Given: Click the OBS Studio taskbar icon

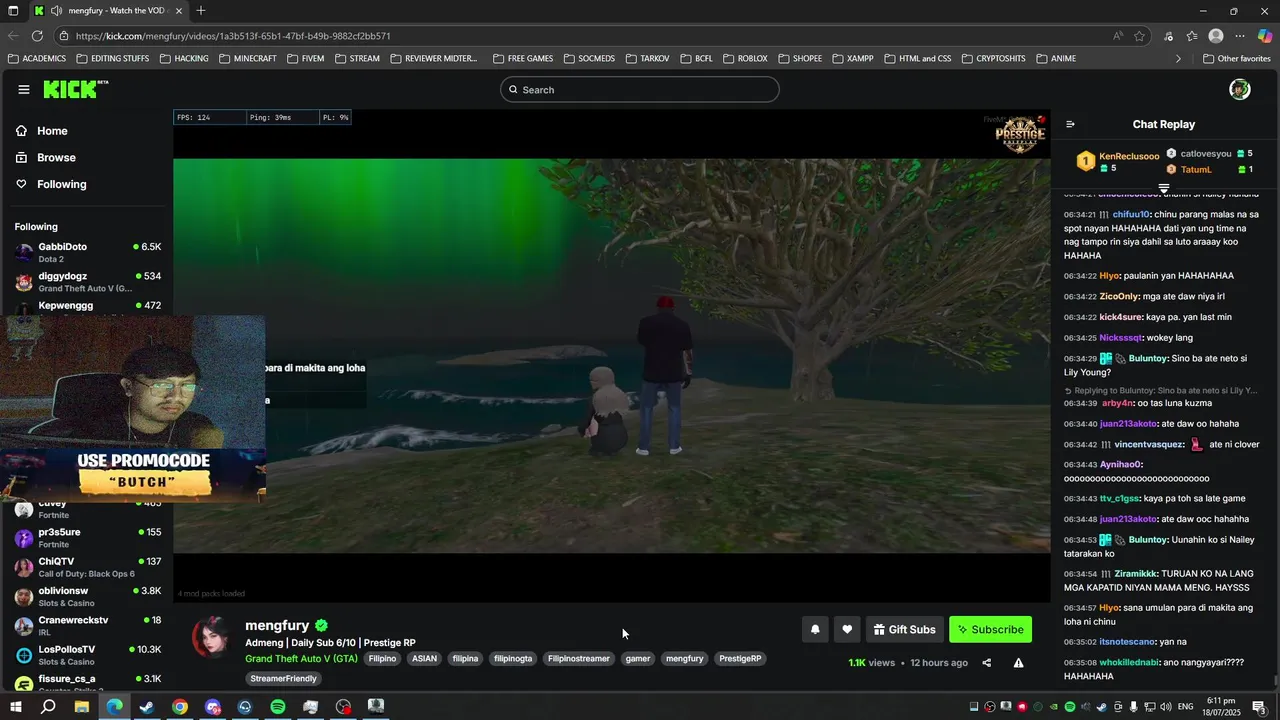Looking at the screenshot, I should [344, 707].
